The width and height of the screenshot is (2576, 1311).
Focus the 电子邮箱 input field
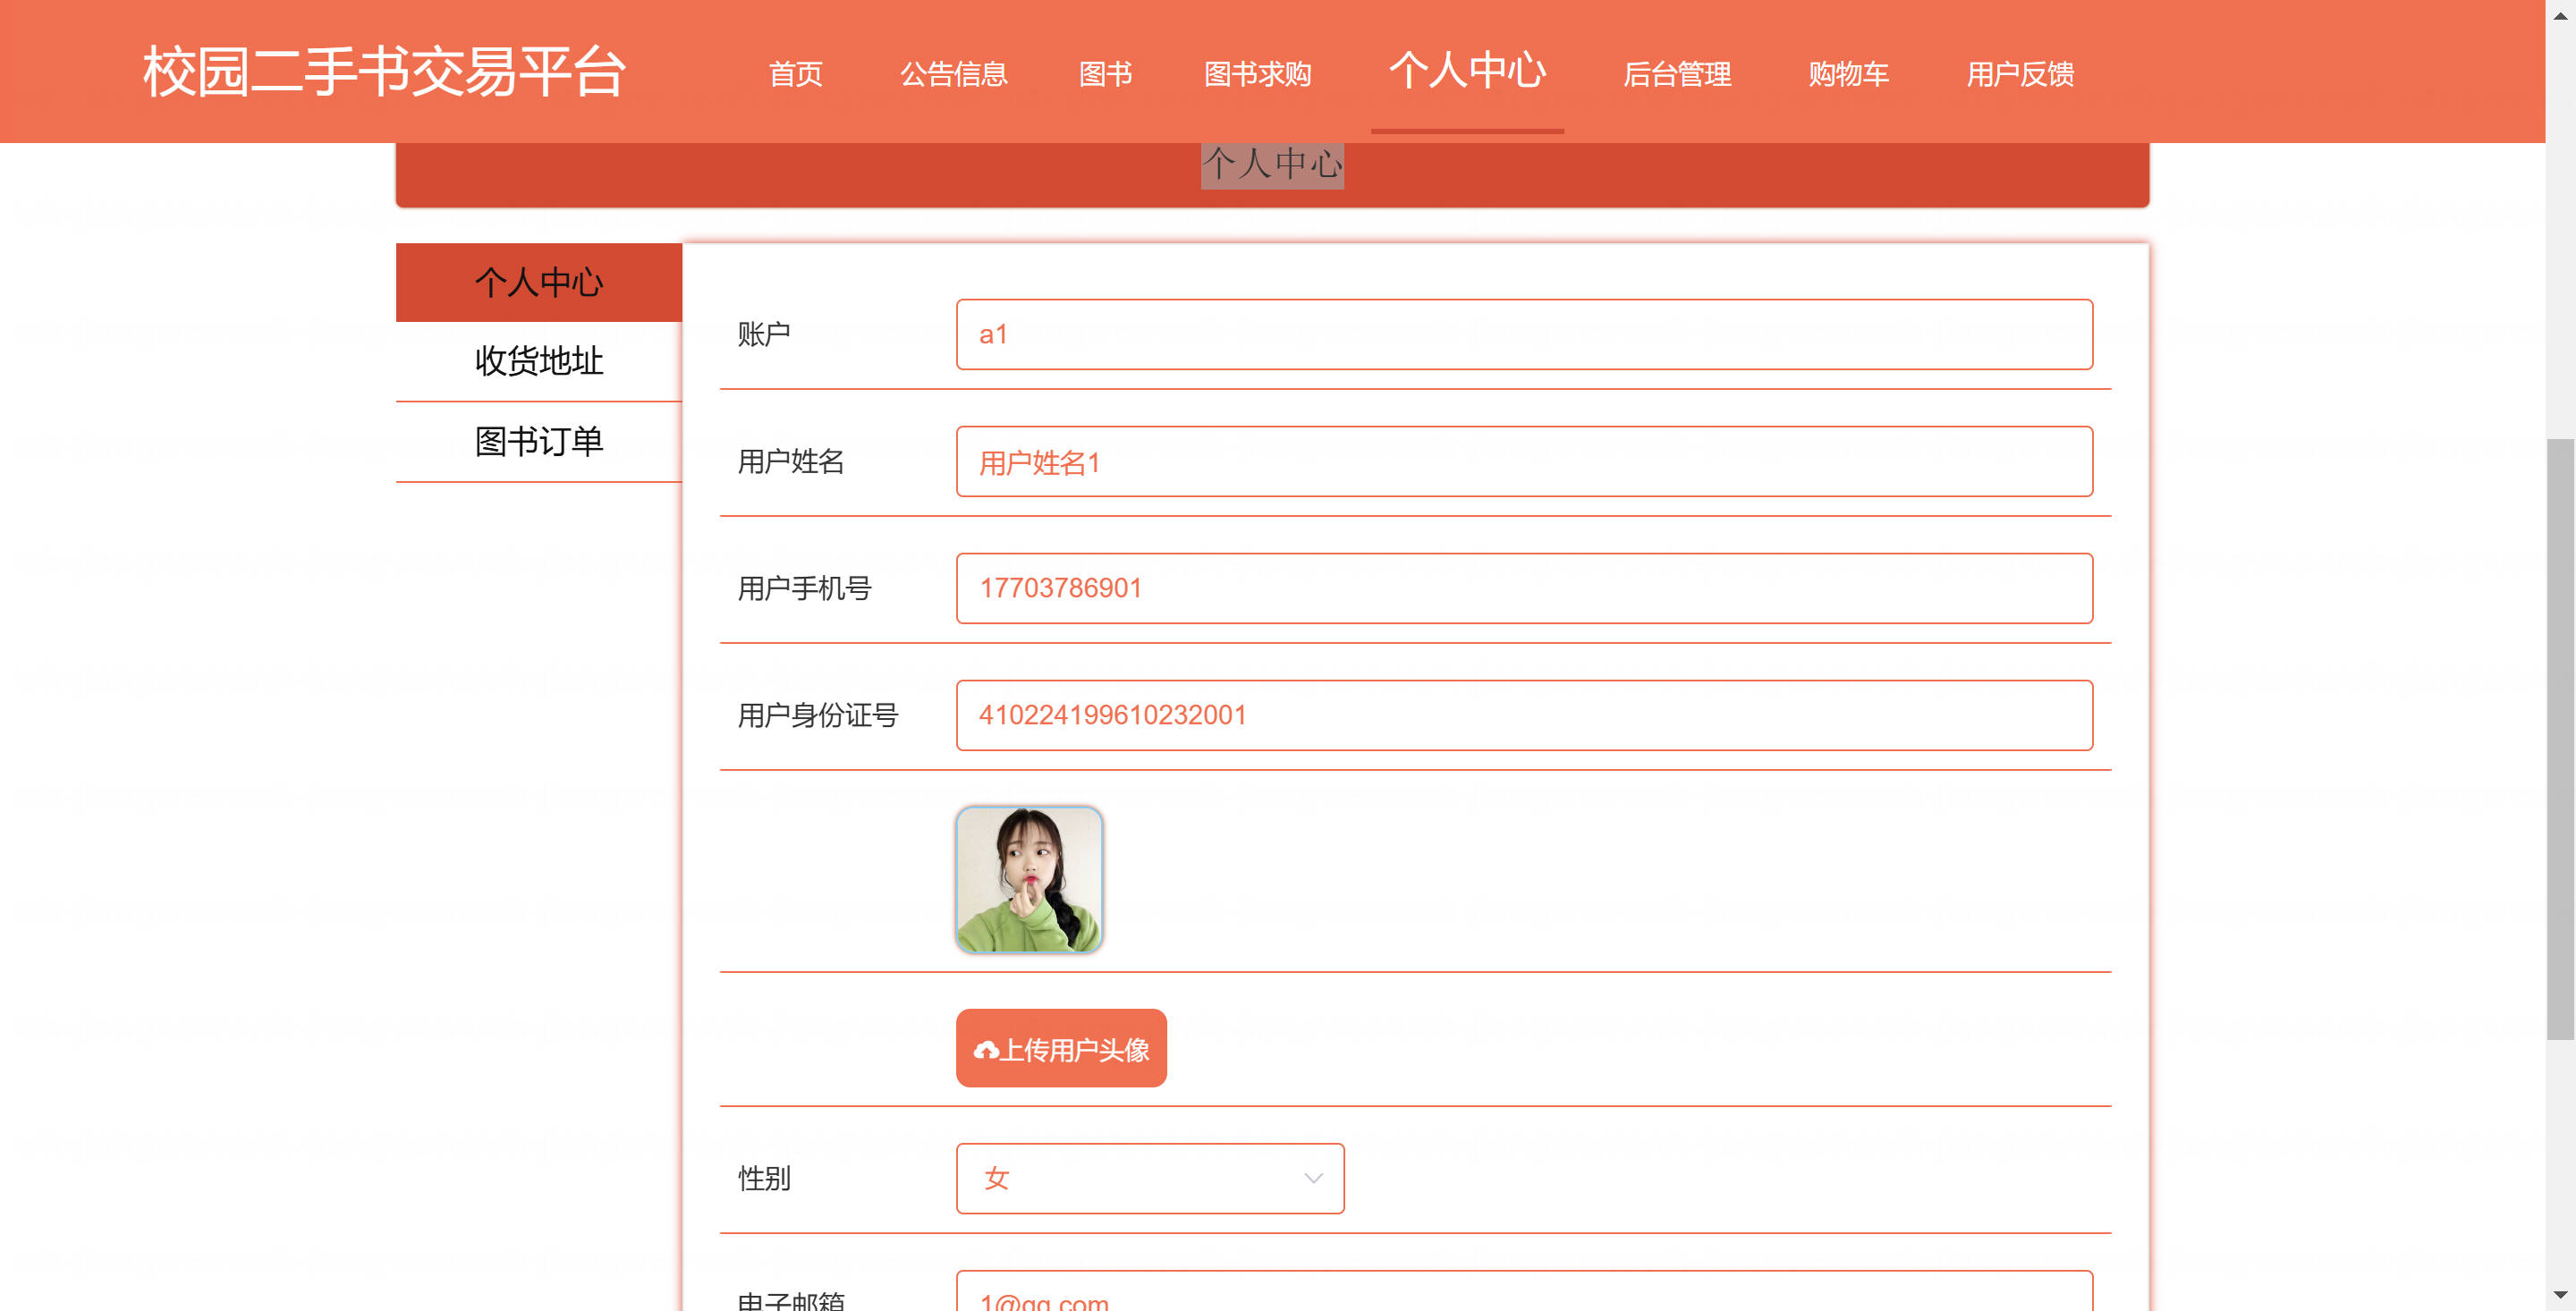tap(1524, 1292)
